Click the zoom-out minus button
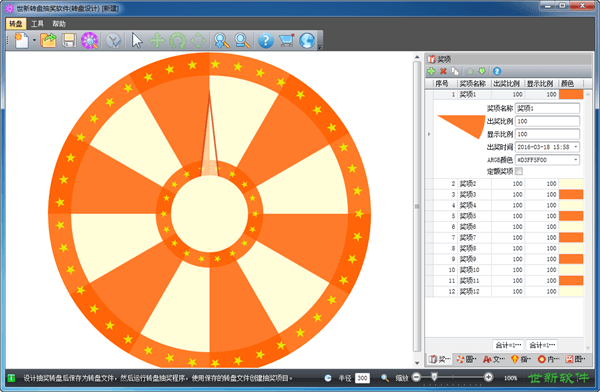600x392 pixels. pyautogui.click(x=416, y=377)
